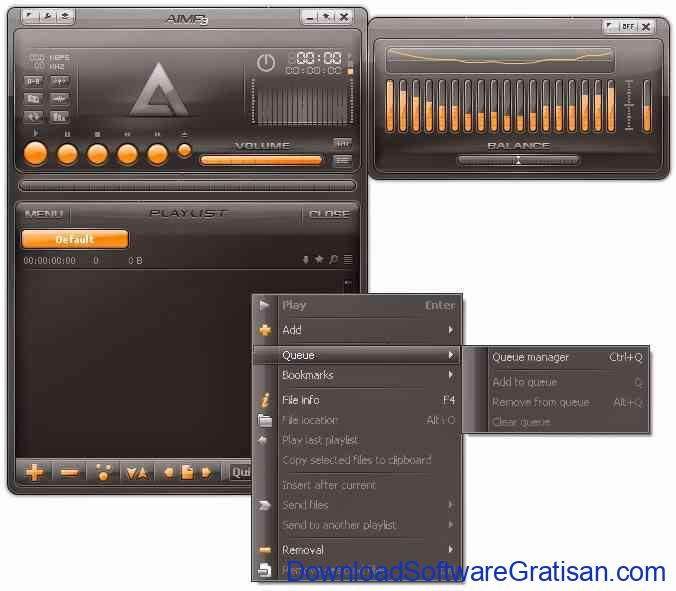Click the 00:00 time display

coord(319,58)
